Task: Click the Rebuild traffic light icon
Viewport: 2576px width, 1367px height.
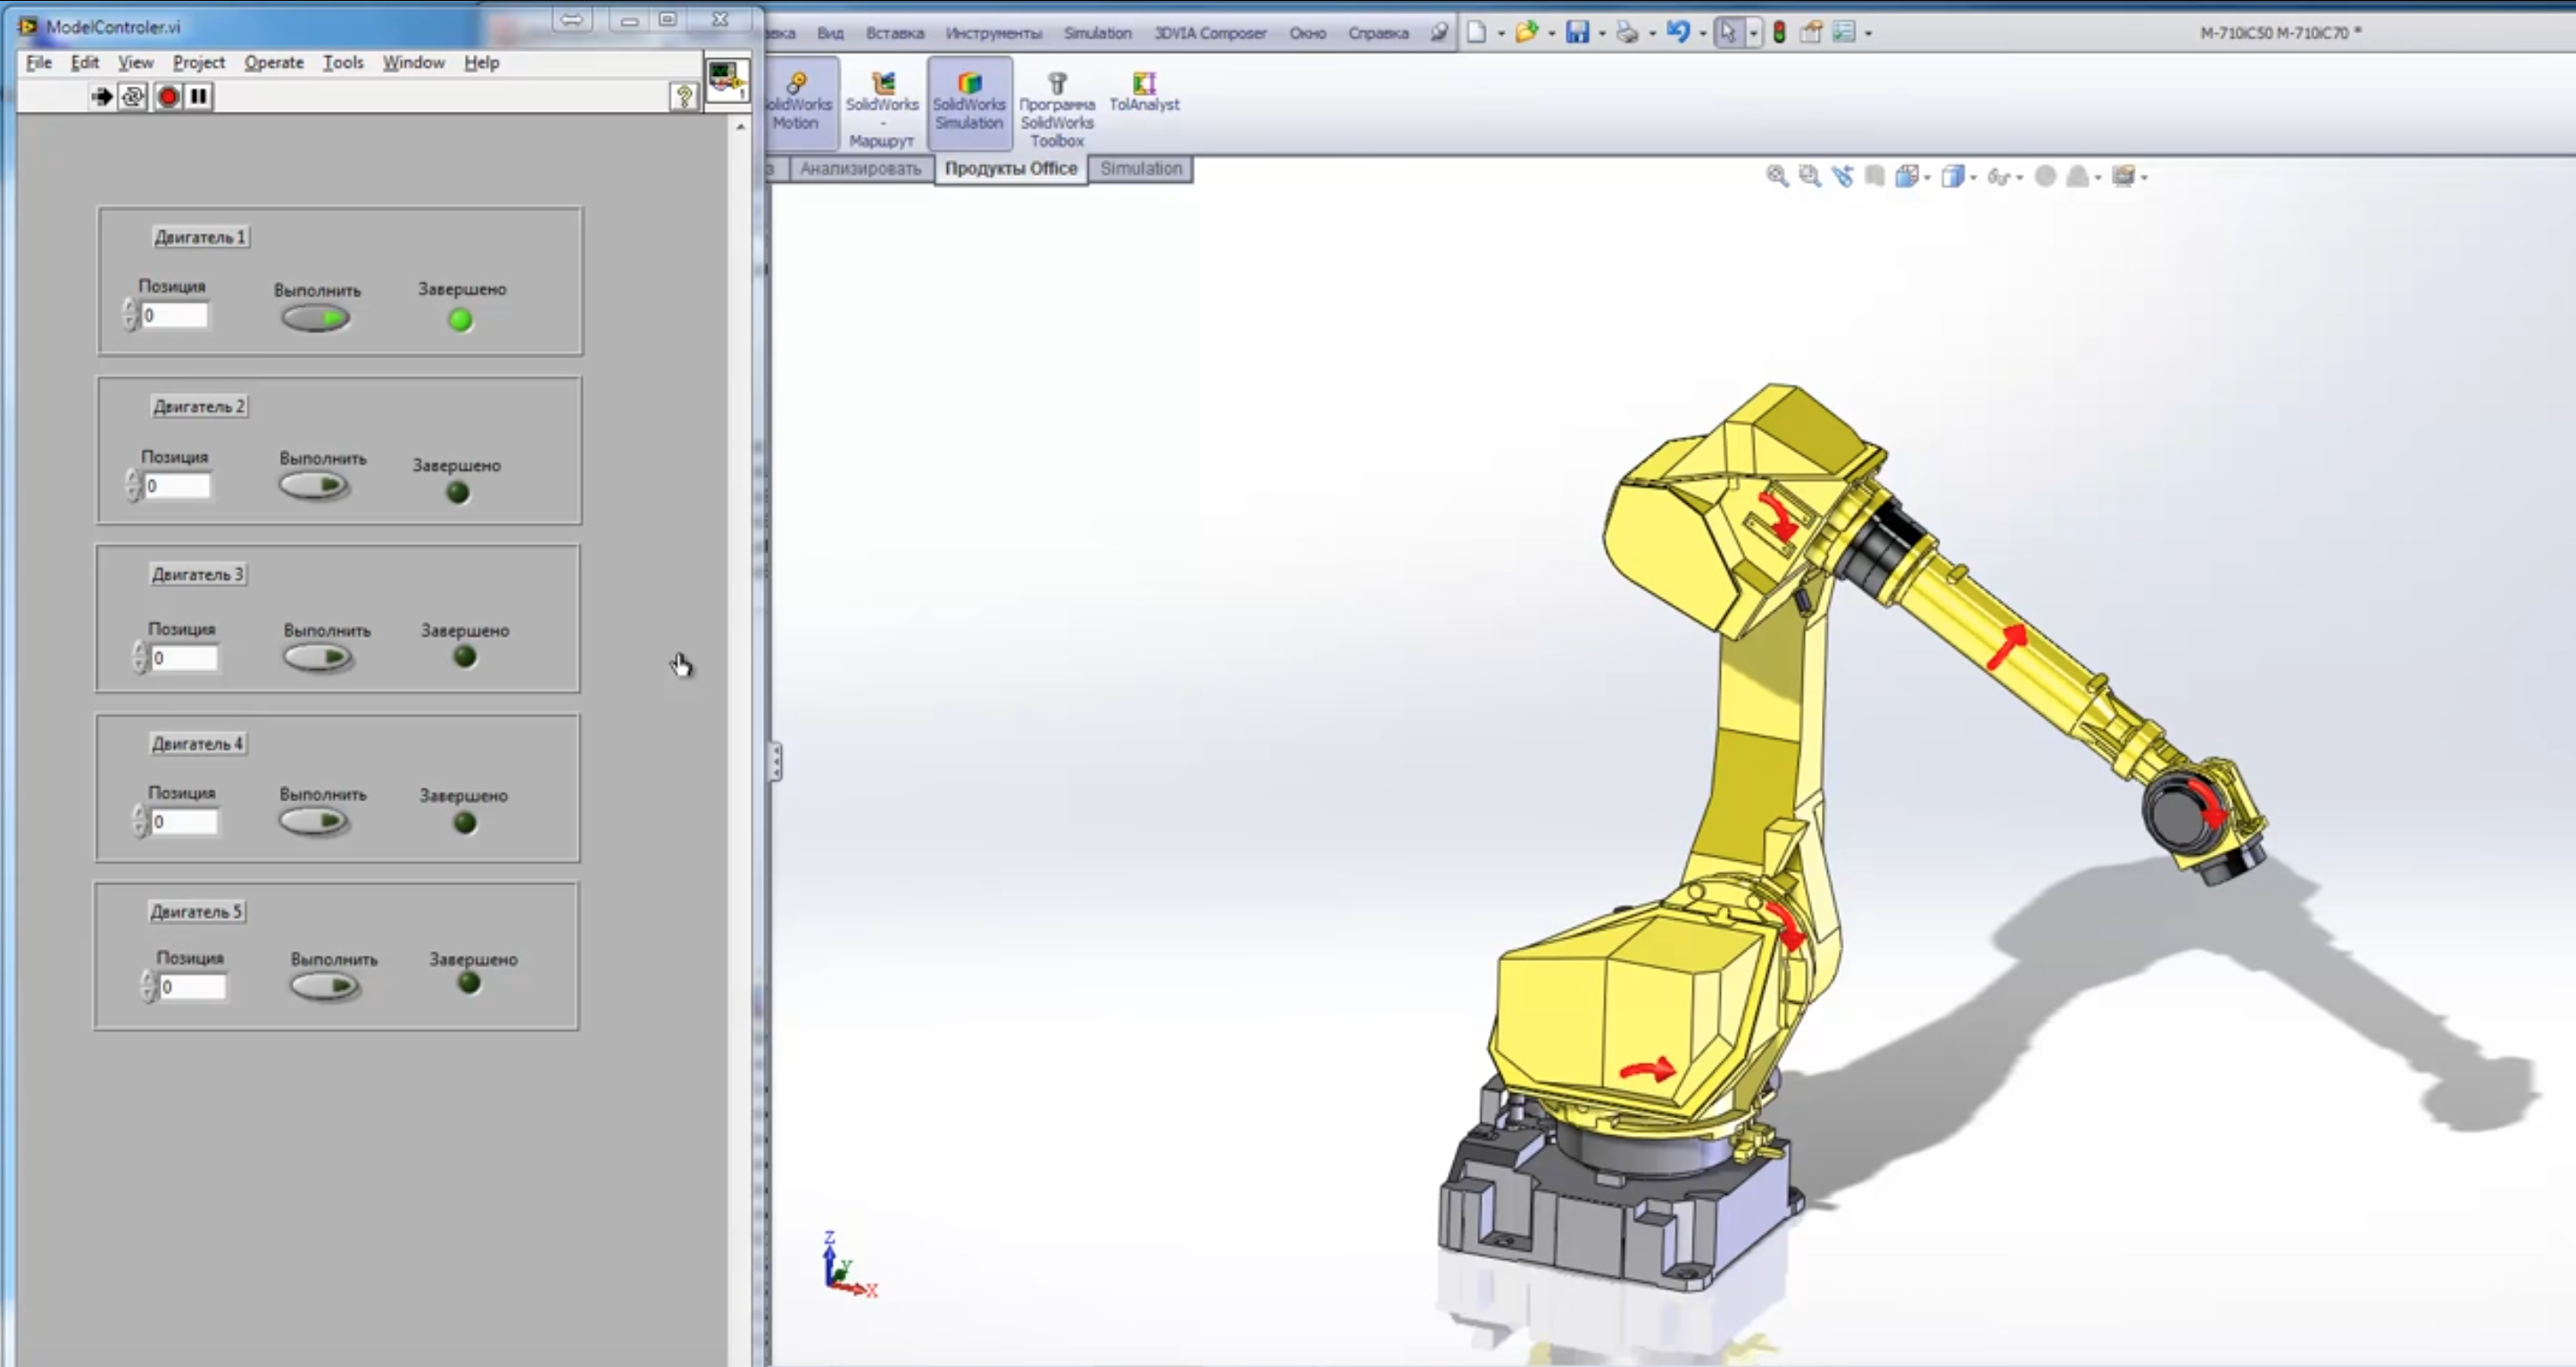Action: click(x=1779, y=33)
